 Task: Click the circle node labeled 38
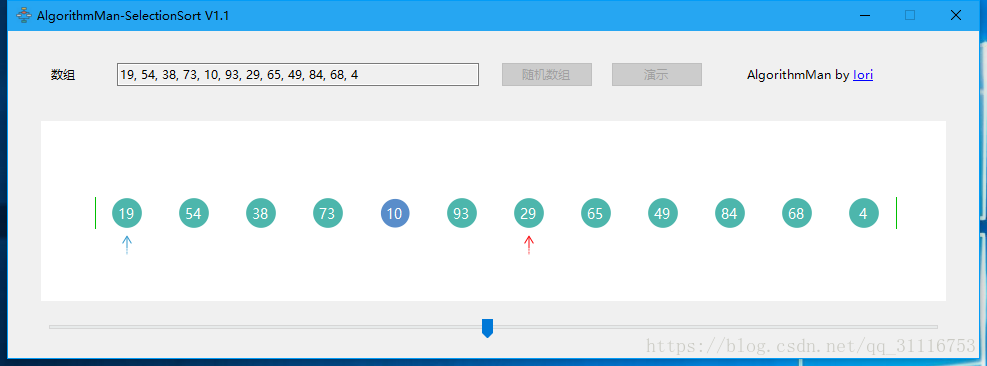pyautogui.click(x=261, y=214)
